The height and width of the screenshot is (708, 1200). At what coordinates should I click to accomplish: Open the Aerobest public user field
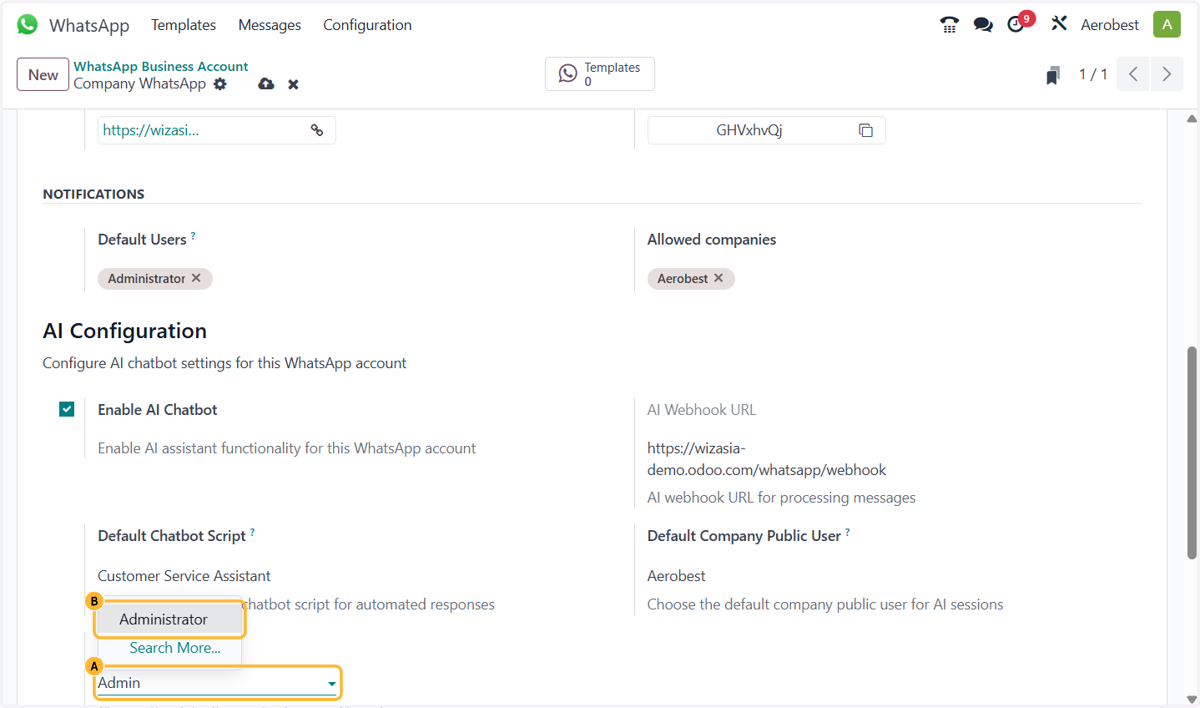[x=676, y=576]
